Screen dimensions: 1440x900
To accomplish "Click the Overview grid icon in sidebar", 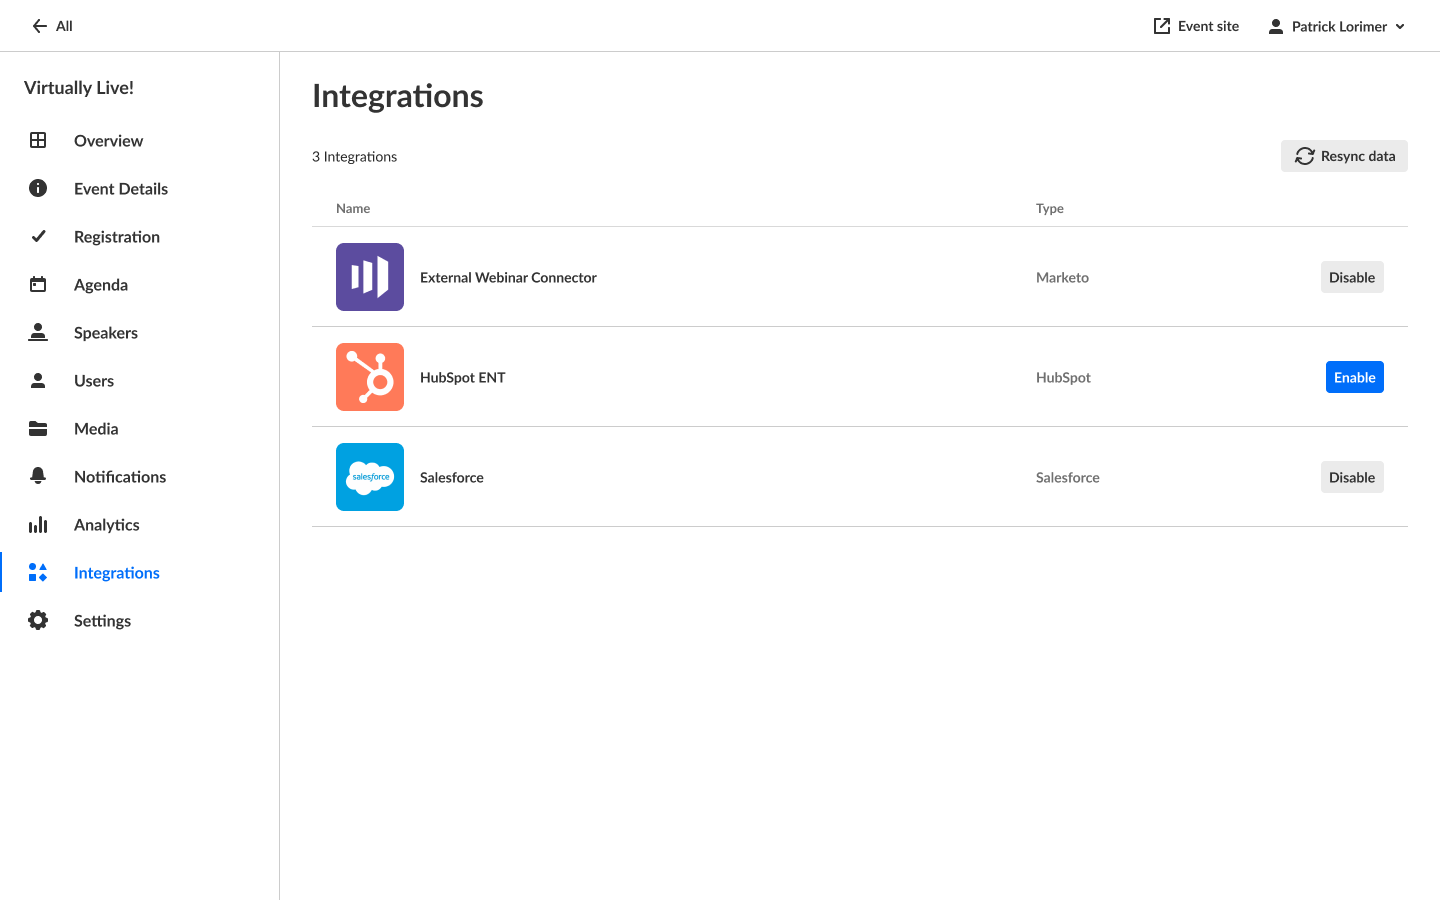I will point(38,141).
